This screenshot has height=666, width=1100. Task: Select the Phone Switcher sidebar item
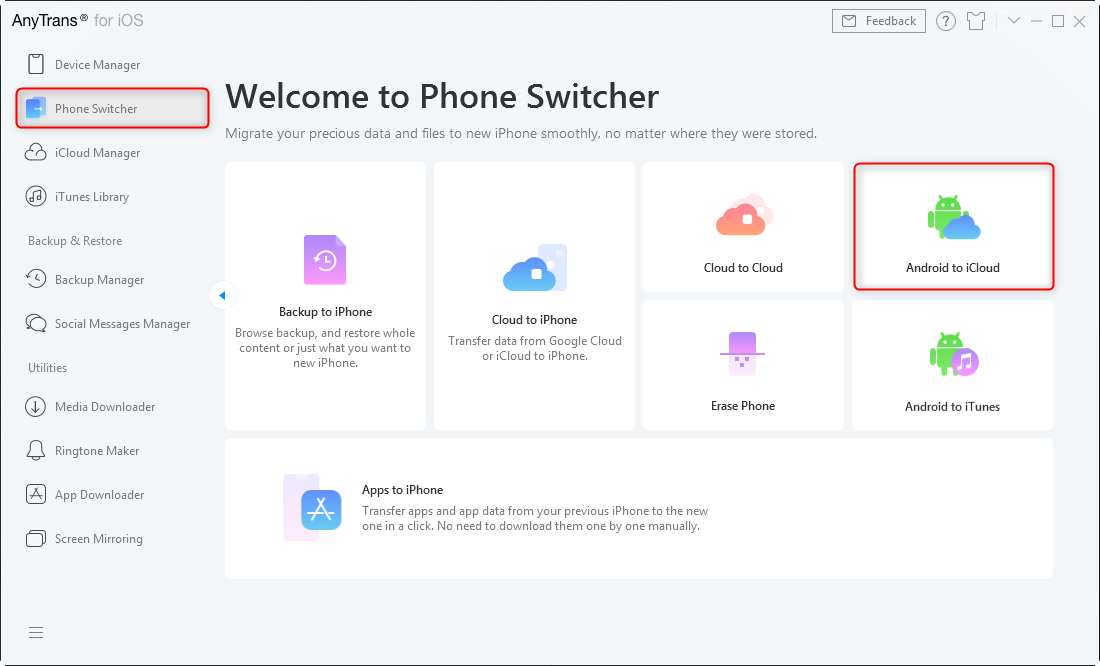click(112, 108)
